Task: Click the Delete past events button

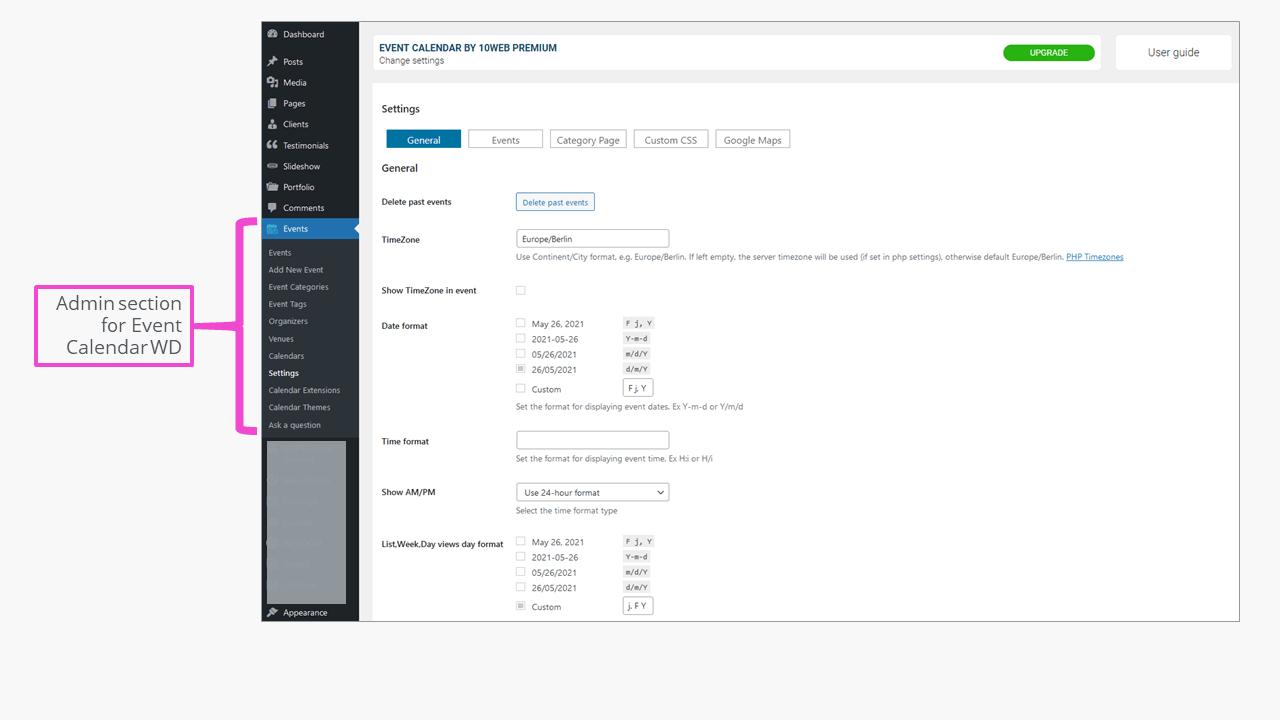Action: (555, 201)
